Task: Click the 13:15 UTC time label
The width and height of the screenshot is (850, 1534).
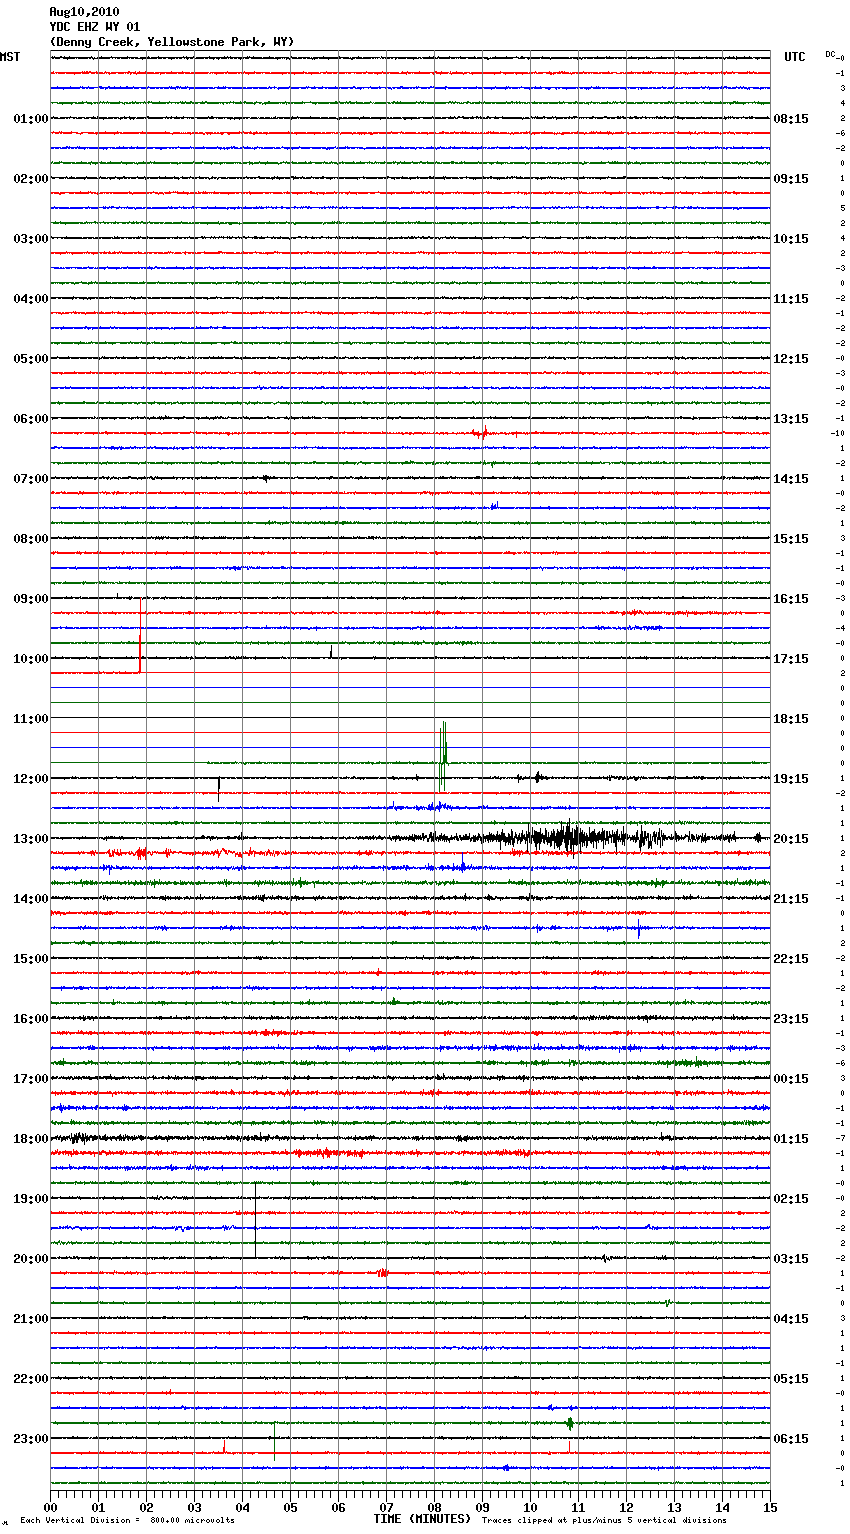Action: point(791,419)
